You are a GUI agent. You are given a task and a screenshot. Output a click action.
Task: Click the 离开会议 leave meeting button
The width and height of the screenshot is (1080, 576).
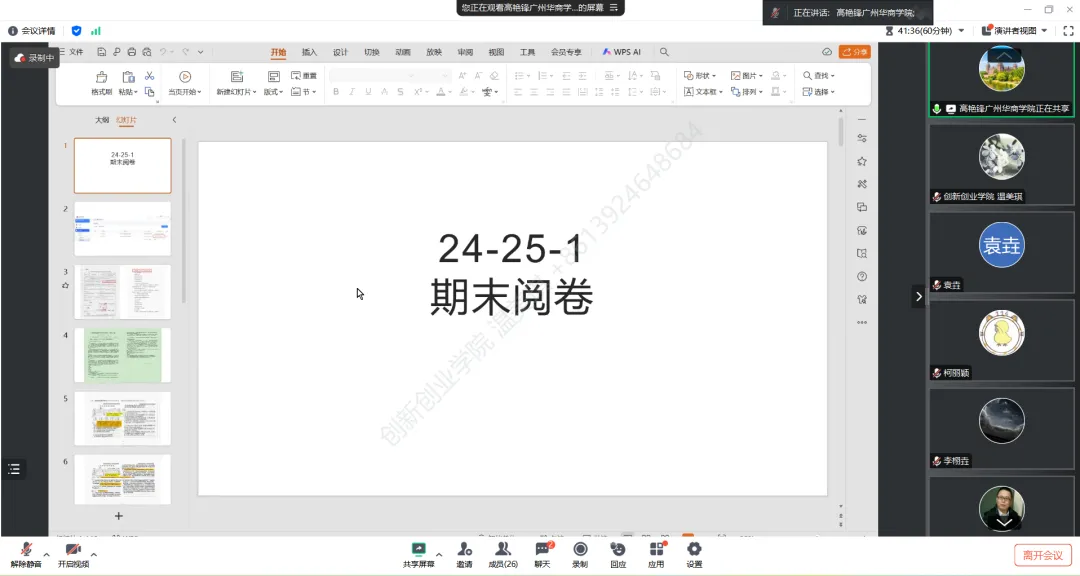(x=1045, y=554)
